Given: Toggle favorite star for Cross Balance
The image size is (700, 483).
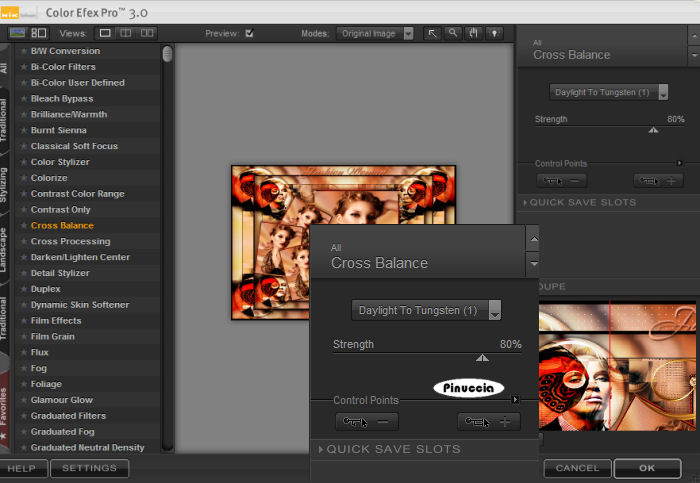Looking at the screenshot, I should tap(24, 226).
